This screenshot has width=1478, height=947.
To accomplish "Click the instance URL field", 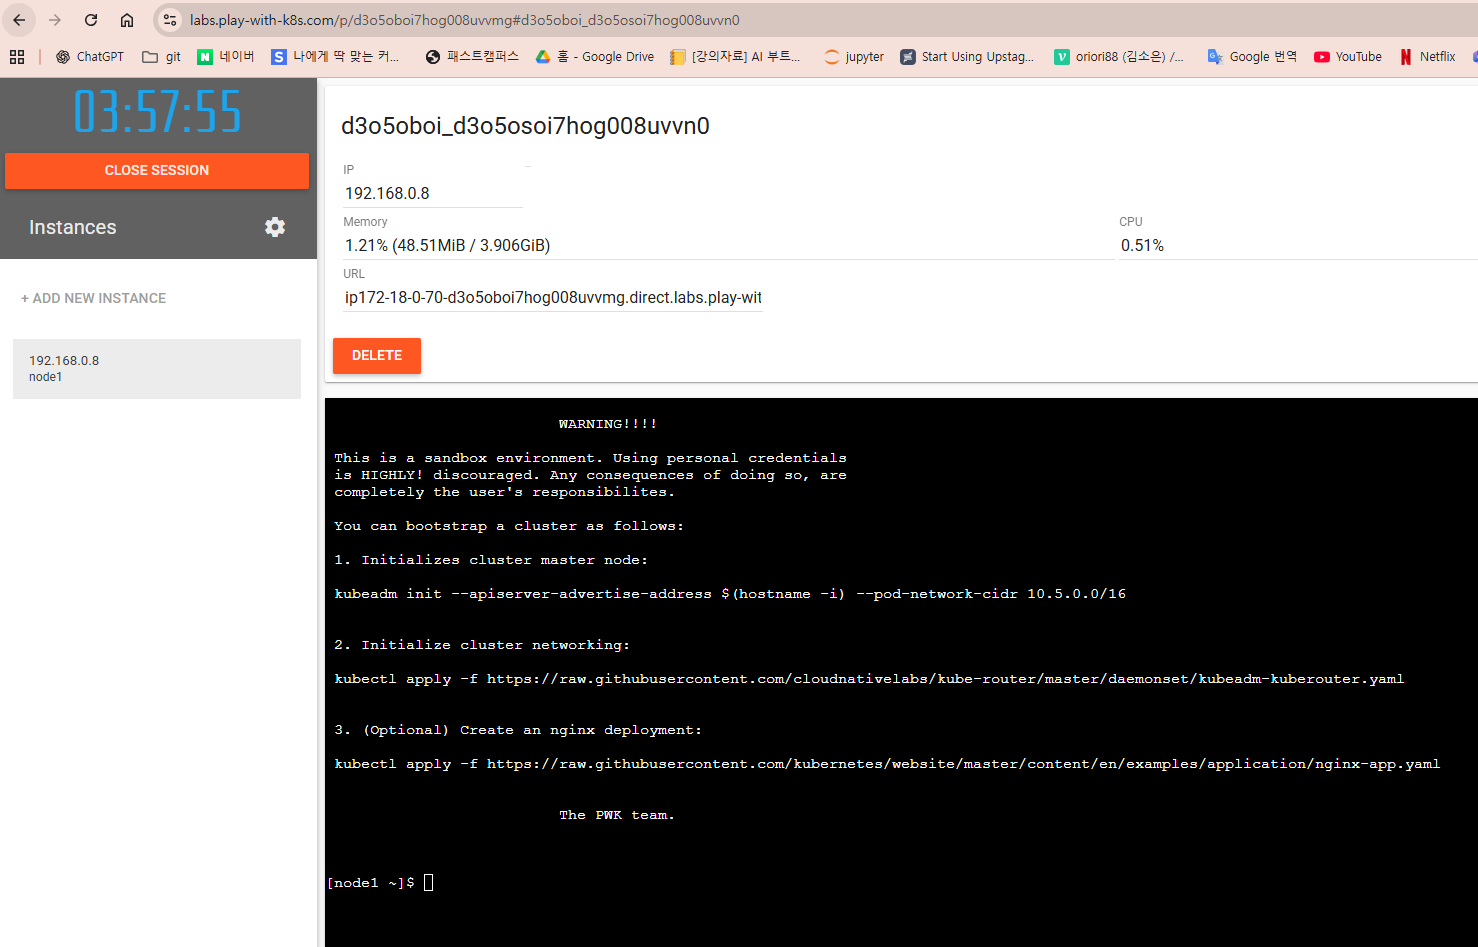I will point(553,298).
